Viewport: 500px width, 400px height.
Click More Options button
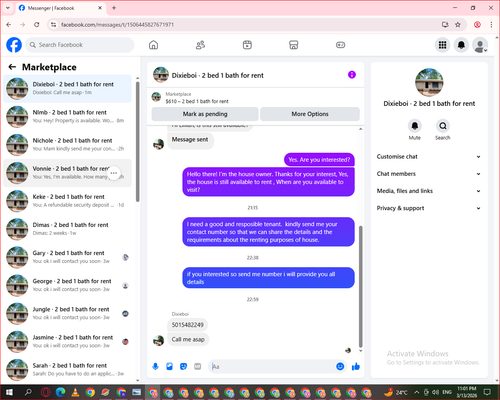pos(310,114)
